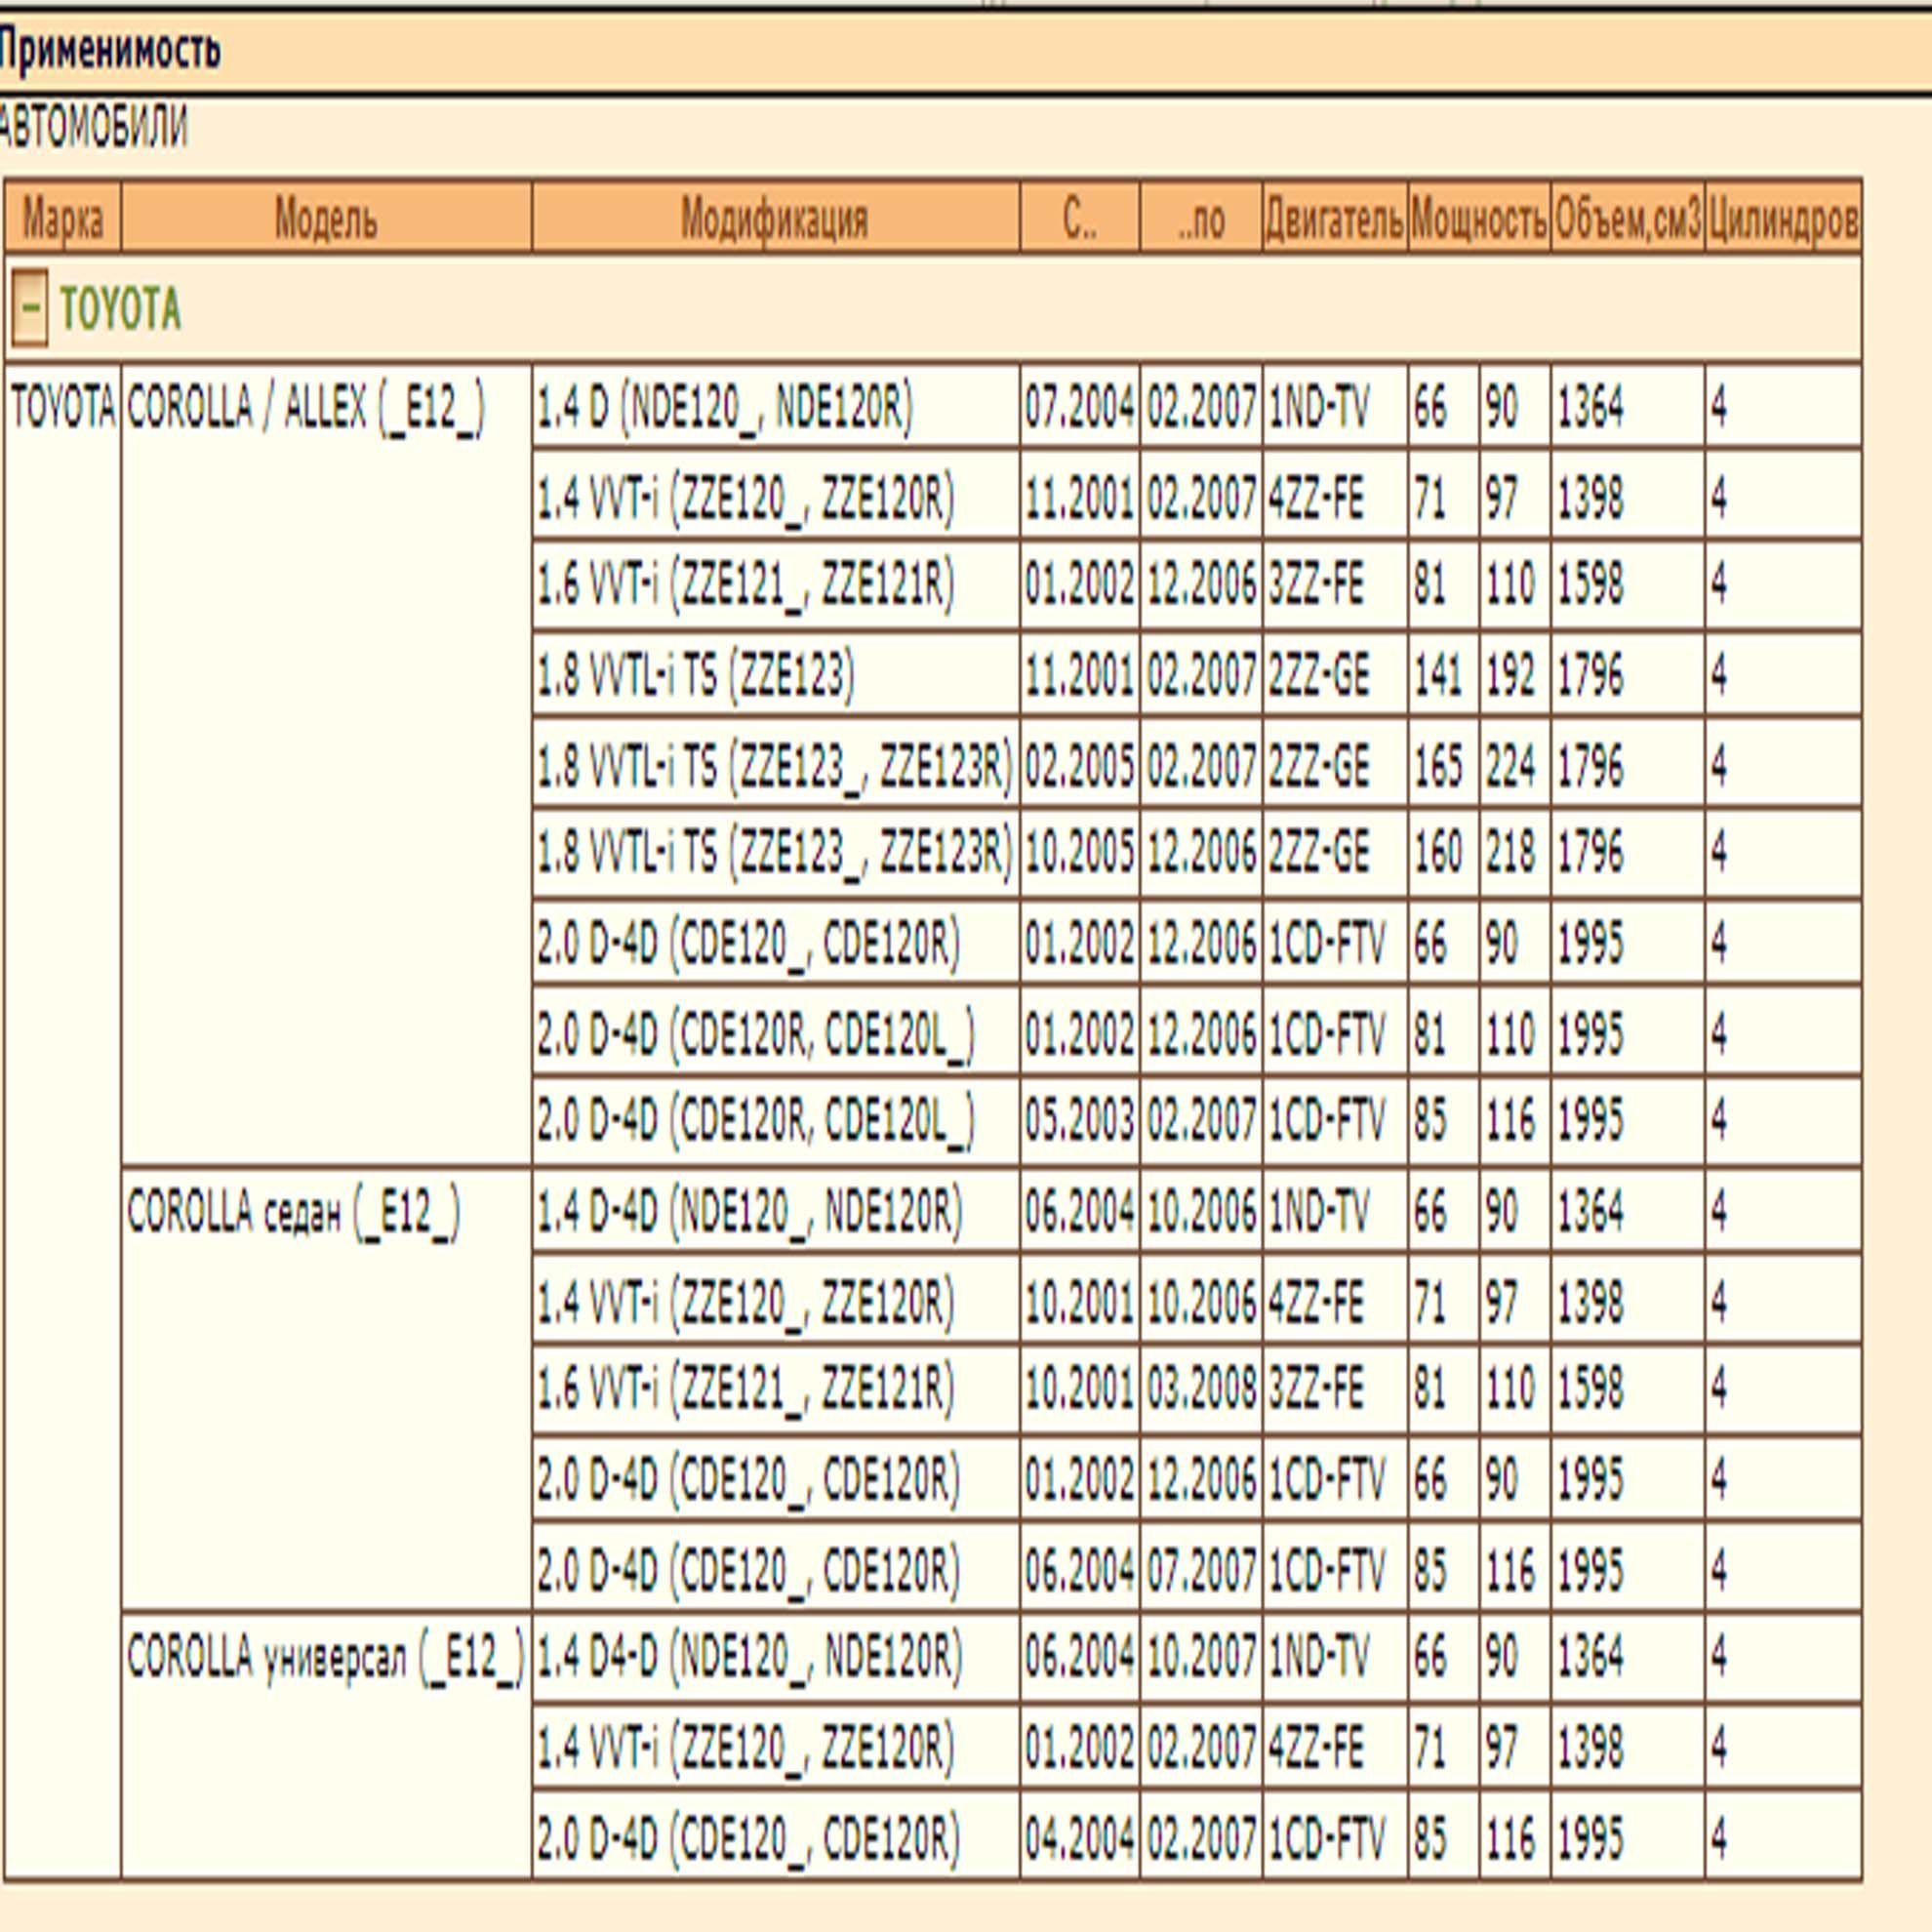Click the Объем,см3 column header
Viewport: 1932px width, 1932px height.
coord(1627,217)
